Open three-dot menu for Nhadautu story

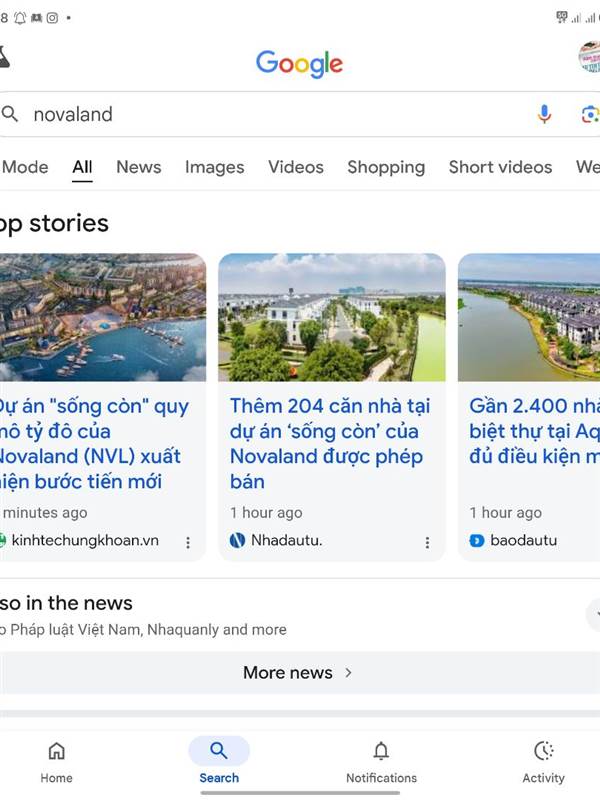point(427,542)
